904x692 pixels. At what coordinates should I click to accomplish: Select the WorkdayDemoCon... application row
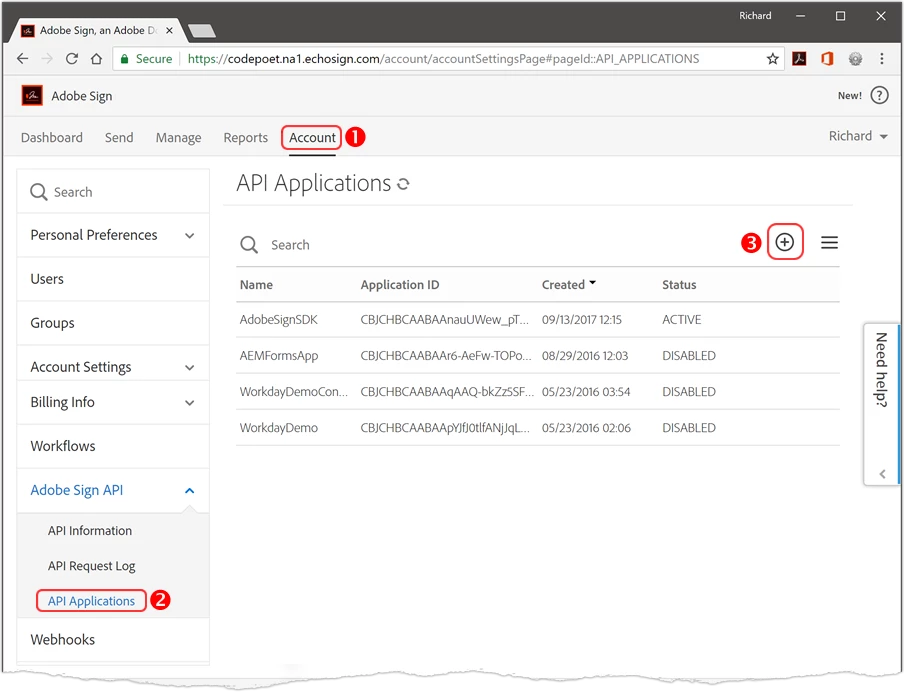pyautogui.click(x=537, y=392)
